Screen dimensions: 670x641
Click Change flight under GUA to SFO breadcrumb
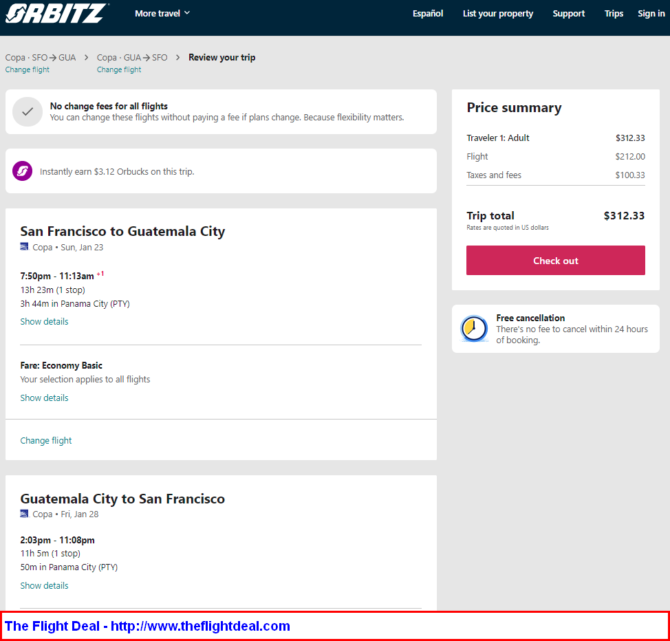coord(119,70)
